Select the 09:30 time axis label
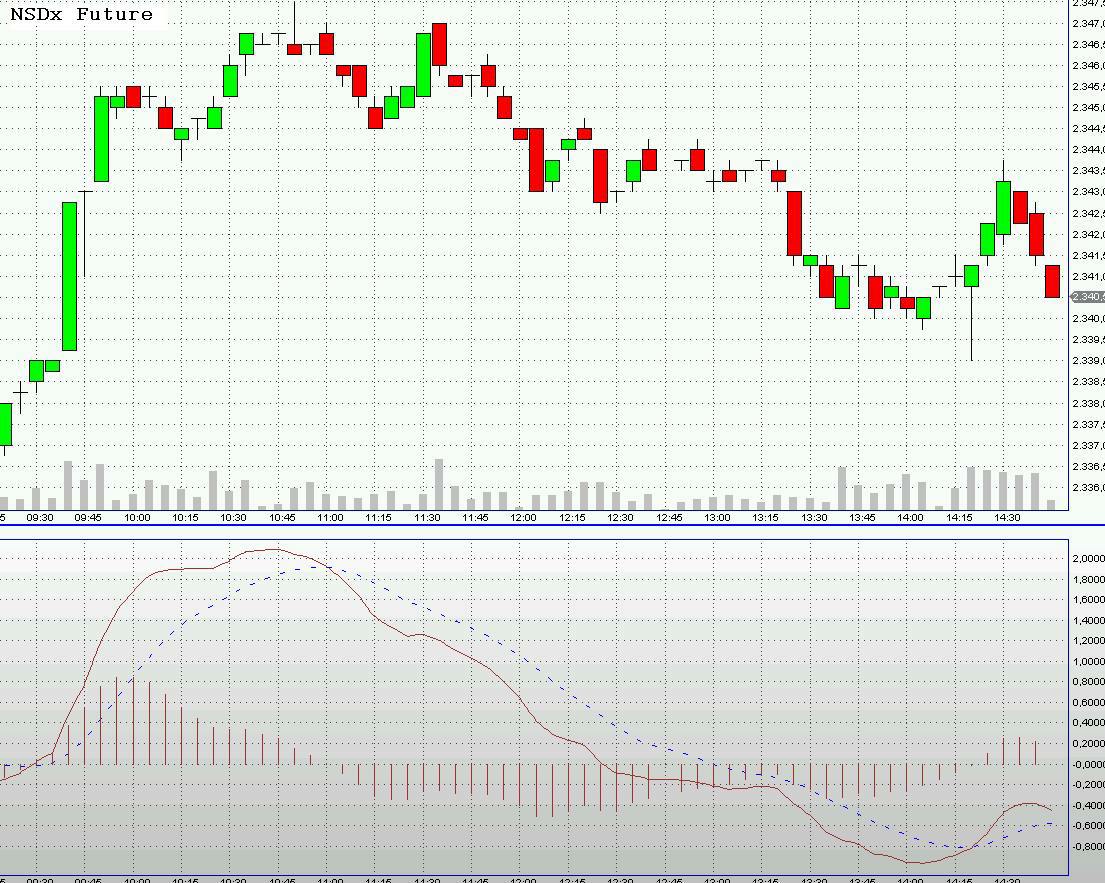This screenshot has height=883, width=1105. tap(39, 518)
